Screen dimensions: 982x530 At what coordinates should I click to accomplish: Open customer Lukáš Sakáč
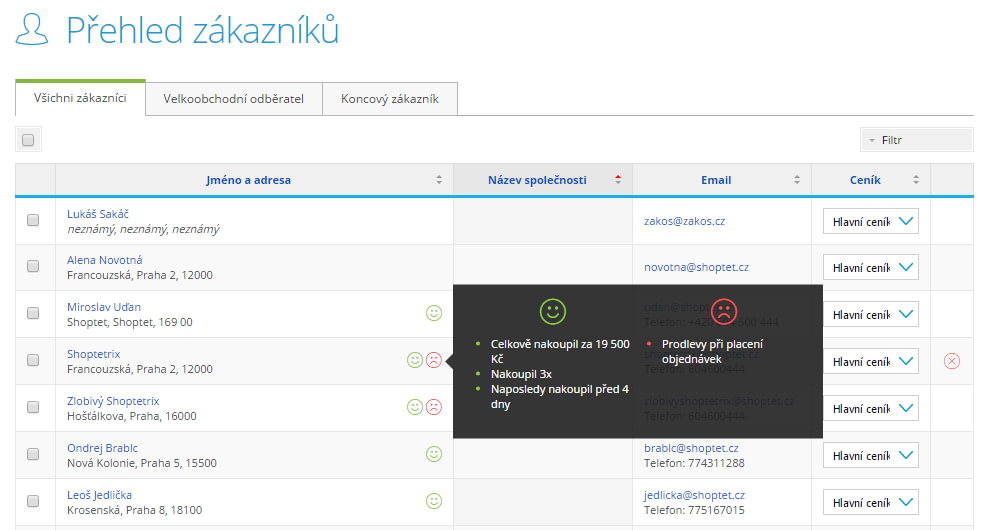[98, 214]
